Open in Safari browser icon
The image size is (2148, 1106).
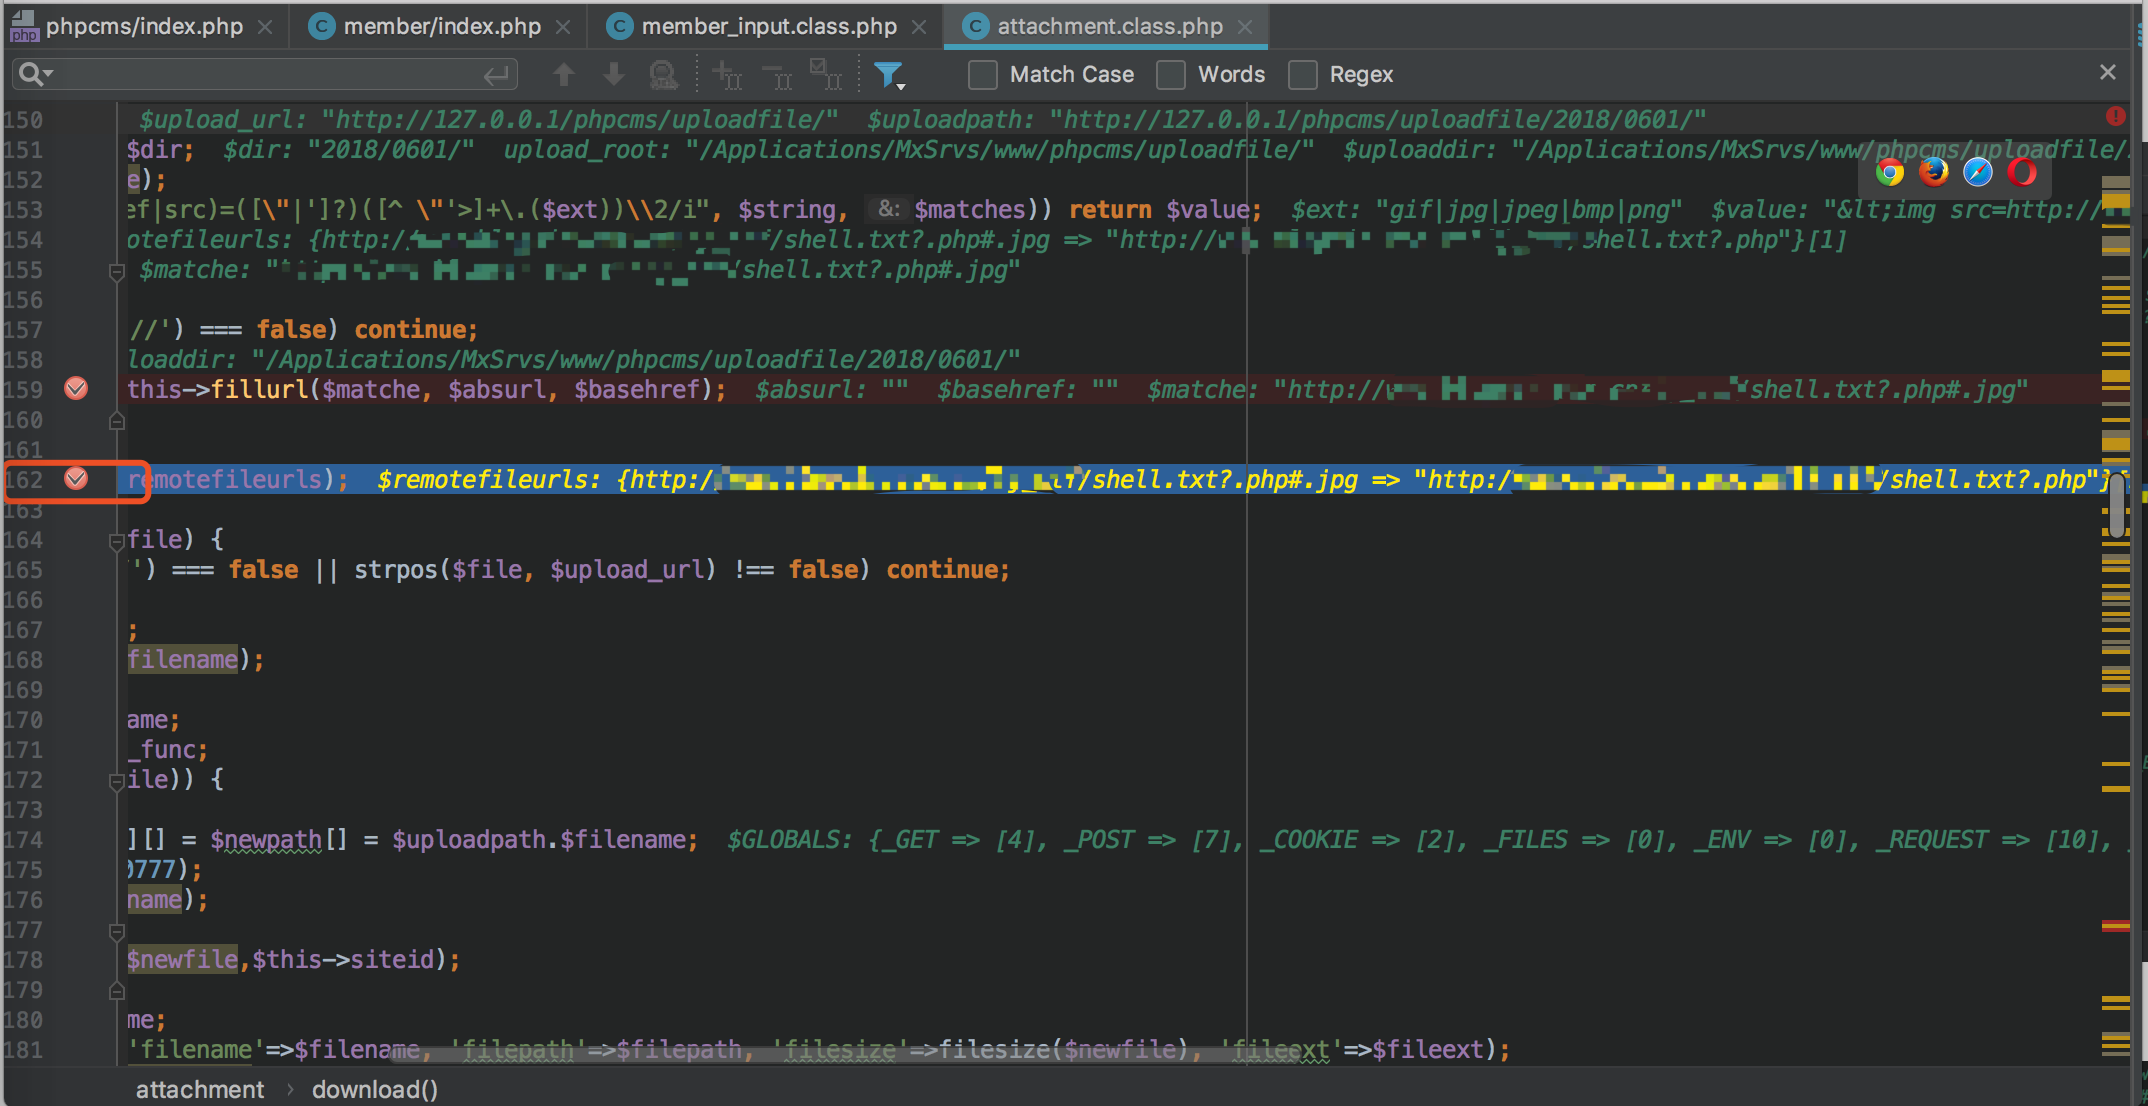pyautogui.click(x=1977, y=172)
